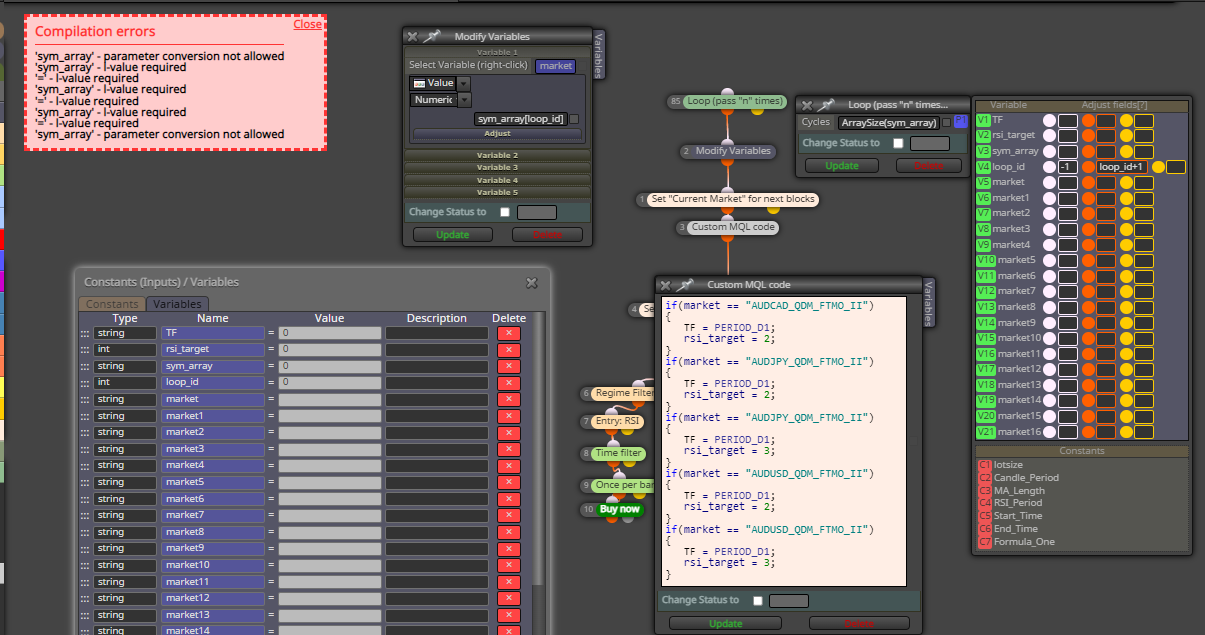Screen dimensions: 1205x635
Task: Click the ArraySize(sym_array) Cycles field
Action: (889, 122)
